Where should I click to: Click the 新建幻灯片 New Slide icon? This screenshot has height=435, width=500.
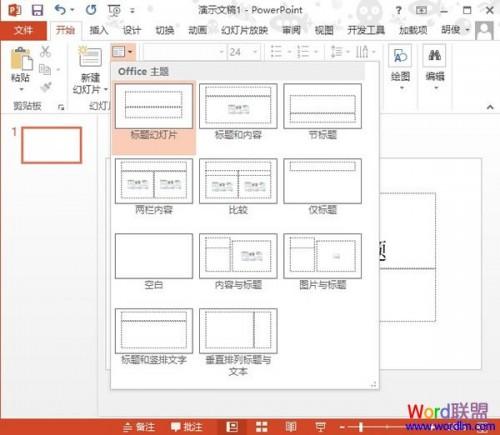click(x=90, y=57)
